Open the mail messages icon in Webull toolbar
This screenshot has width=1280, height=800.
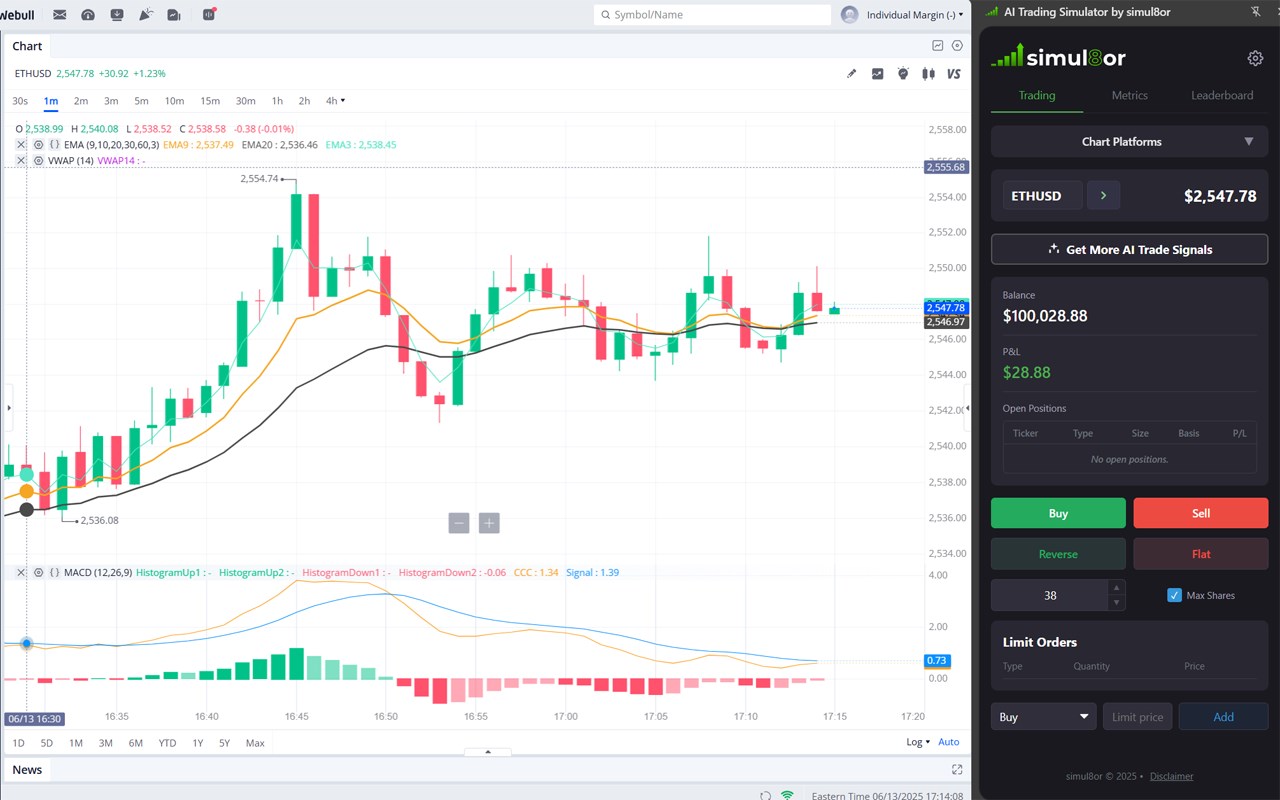click(60, 15)
